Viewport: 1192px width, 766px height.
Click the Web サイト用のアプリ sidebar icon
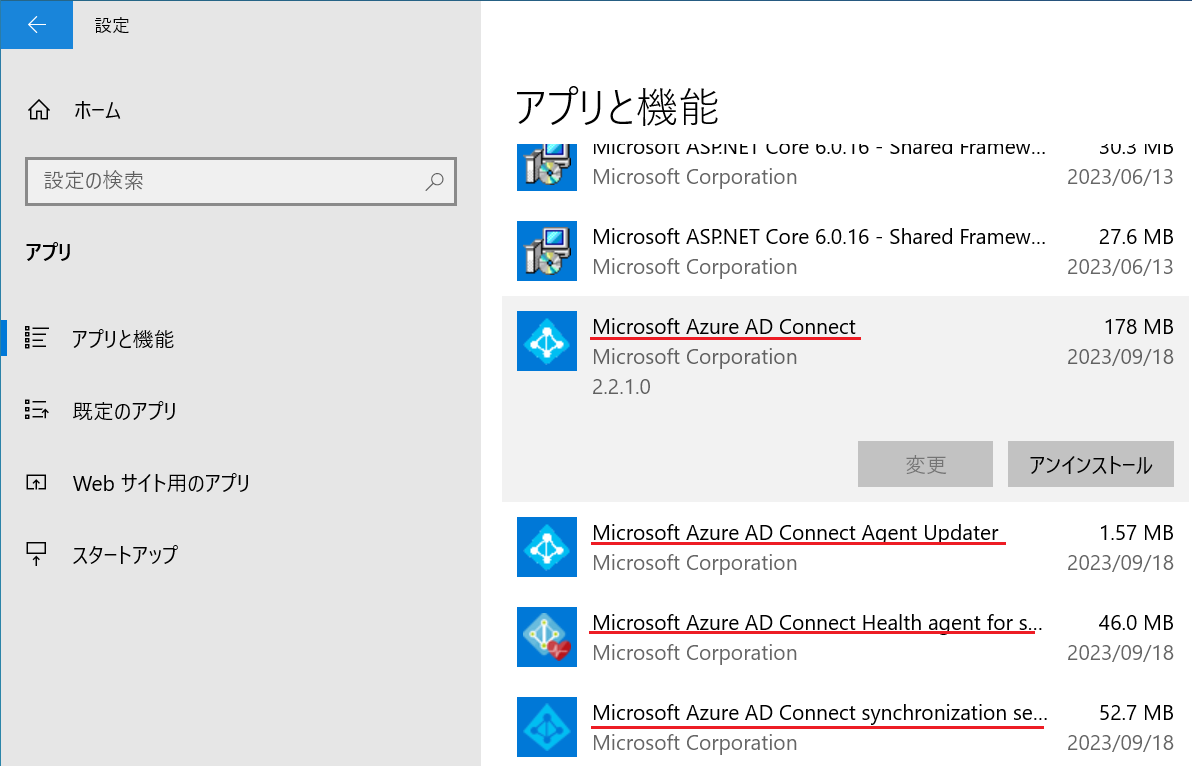point(37,482)
